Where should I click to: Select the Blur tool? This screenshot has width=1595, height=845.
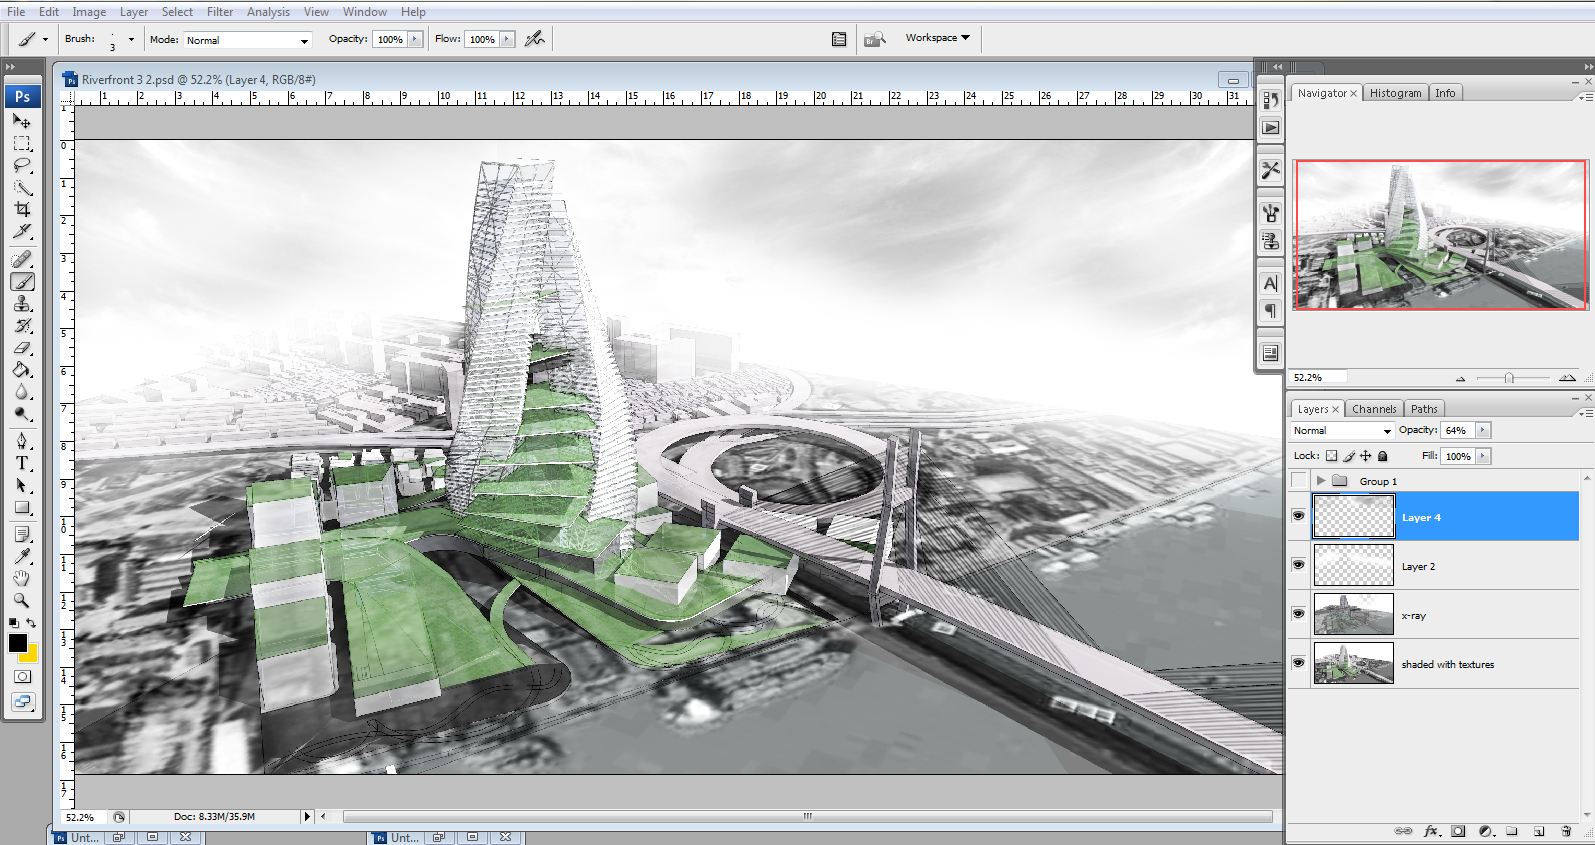tap(22, 392)
